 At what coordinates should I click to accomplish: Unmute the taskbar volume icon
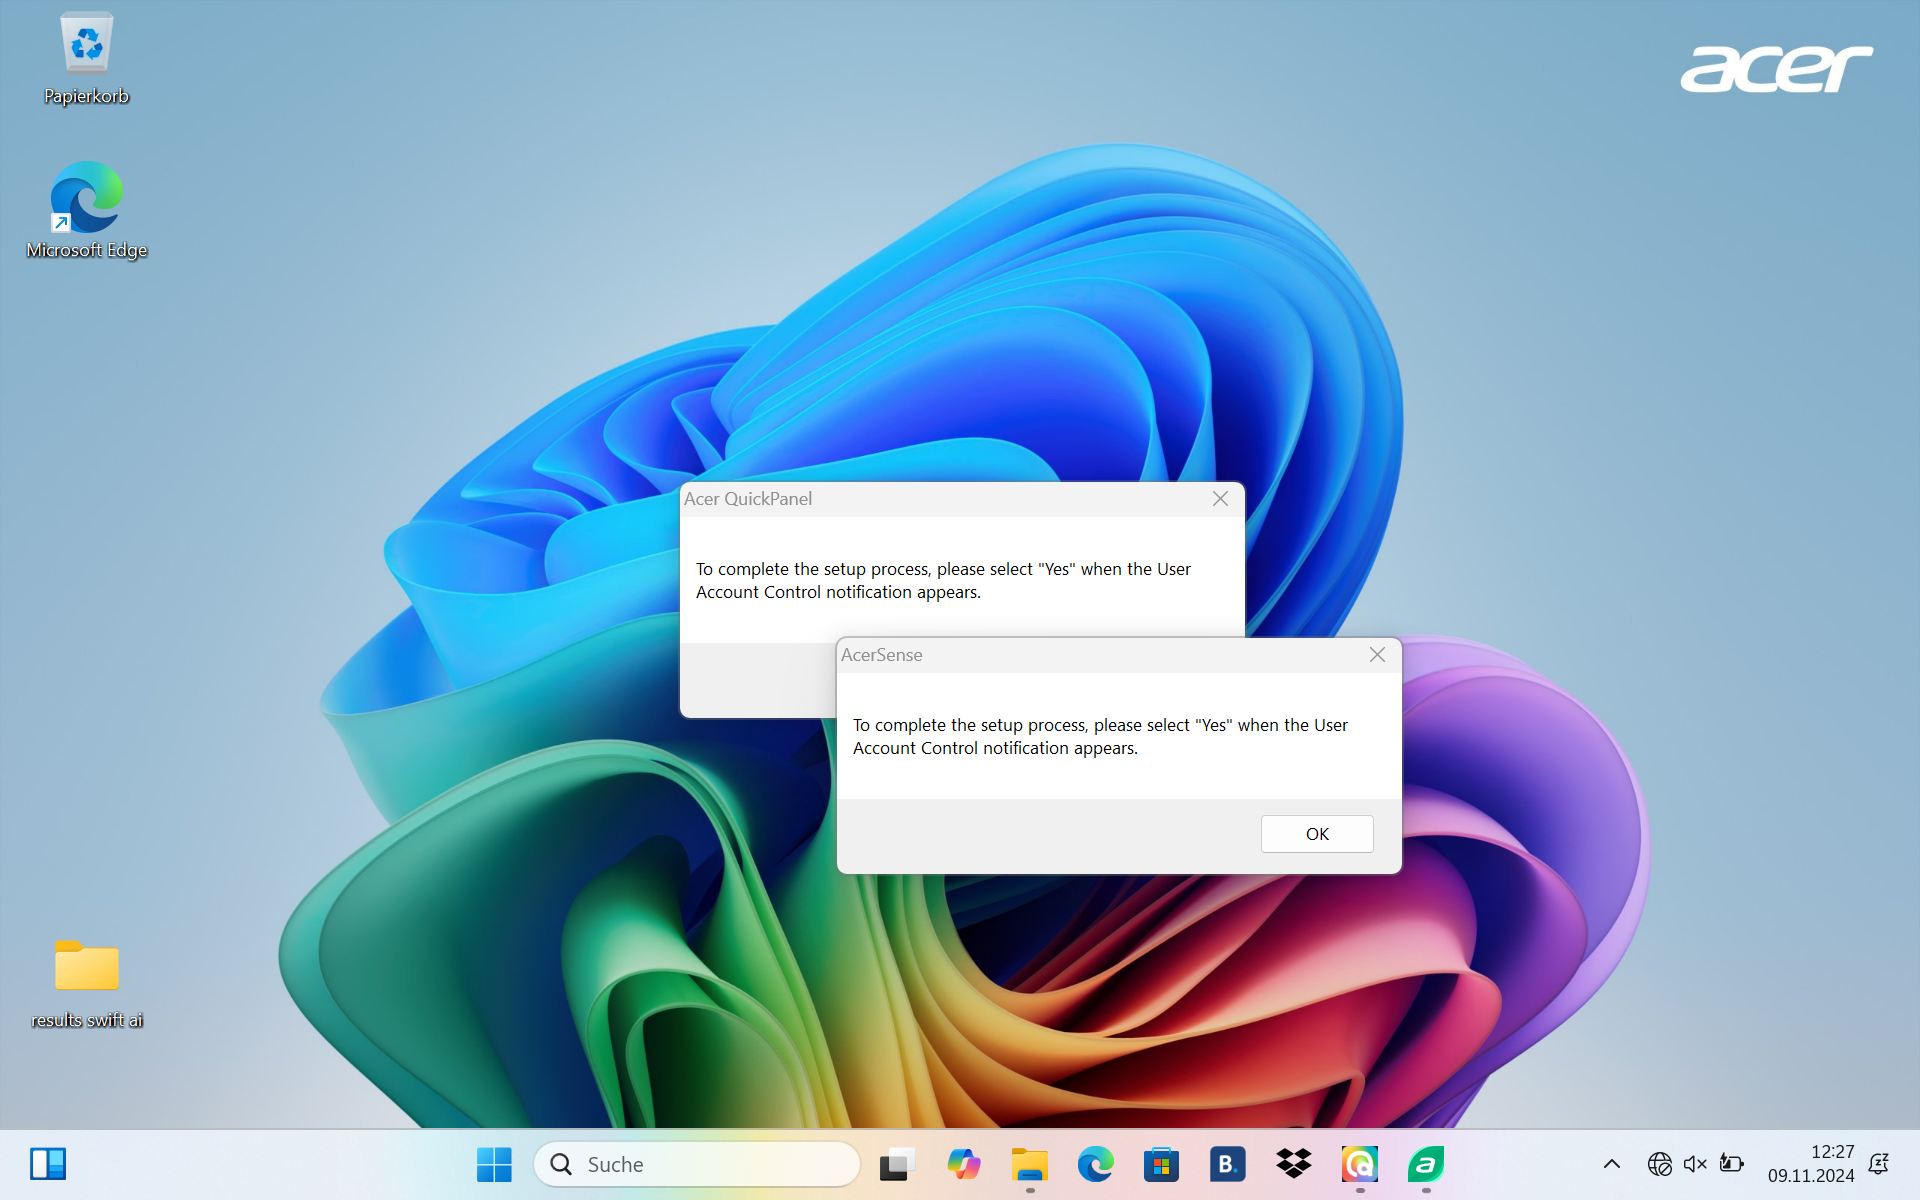[x=1695, y=1164]
